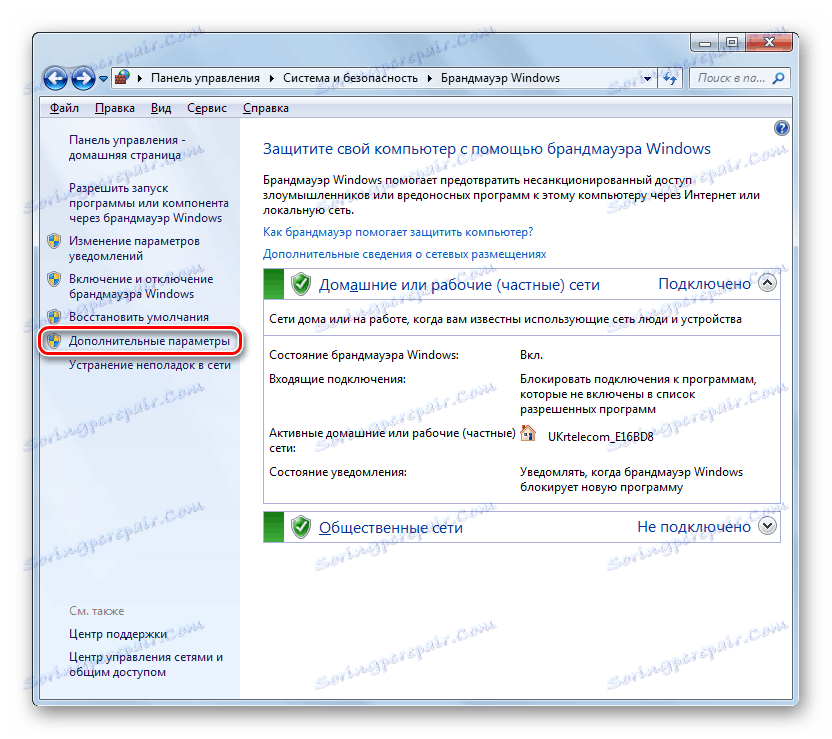Select Система и безопасность breadcrumb
Viewport: 832px width, 739px height.
(x=350, y=78)
